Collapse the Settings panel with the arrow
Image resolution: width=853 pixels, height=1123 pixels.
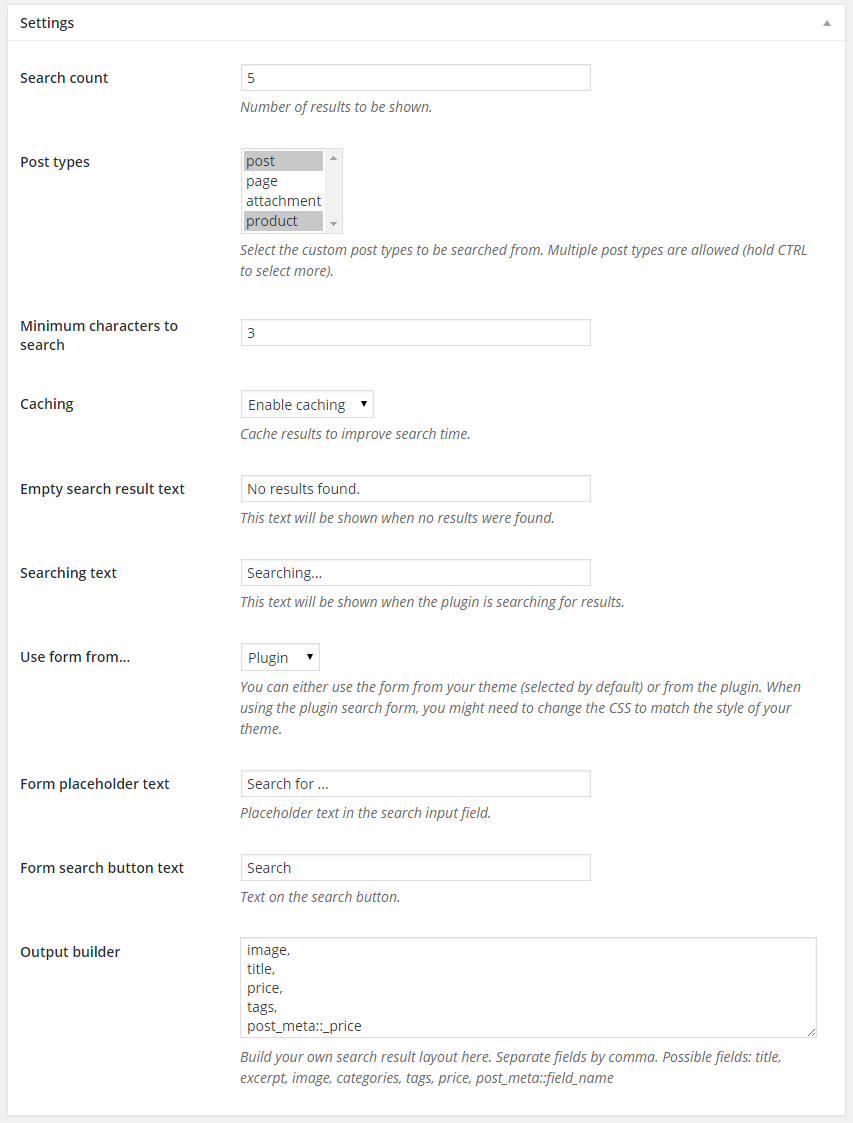click(x=826, y=23)
